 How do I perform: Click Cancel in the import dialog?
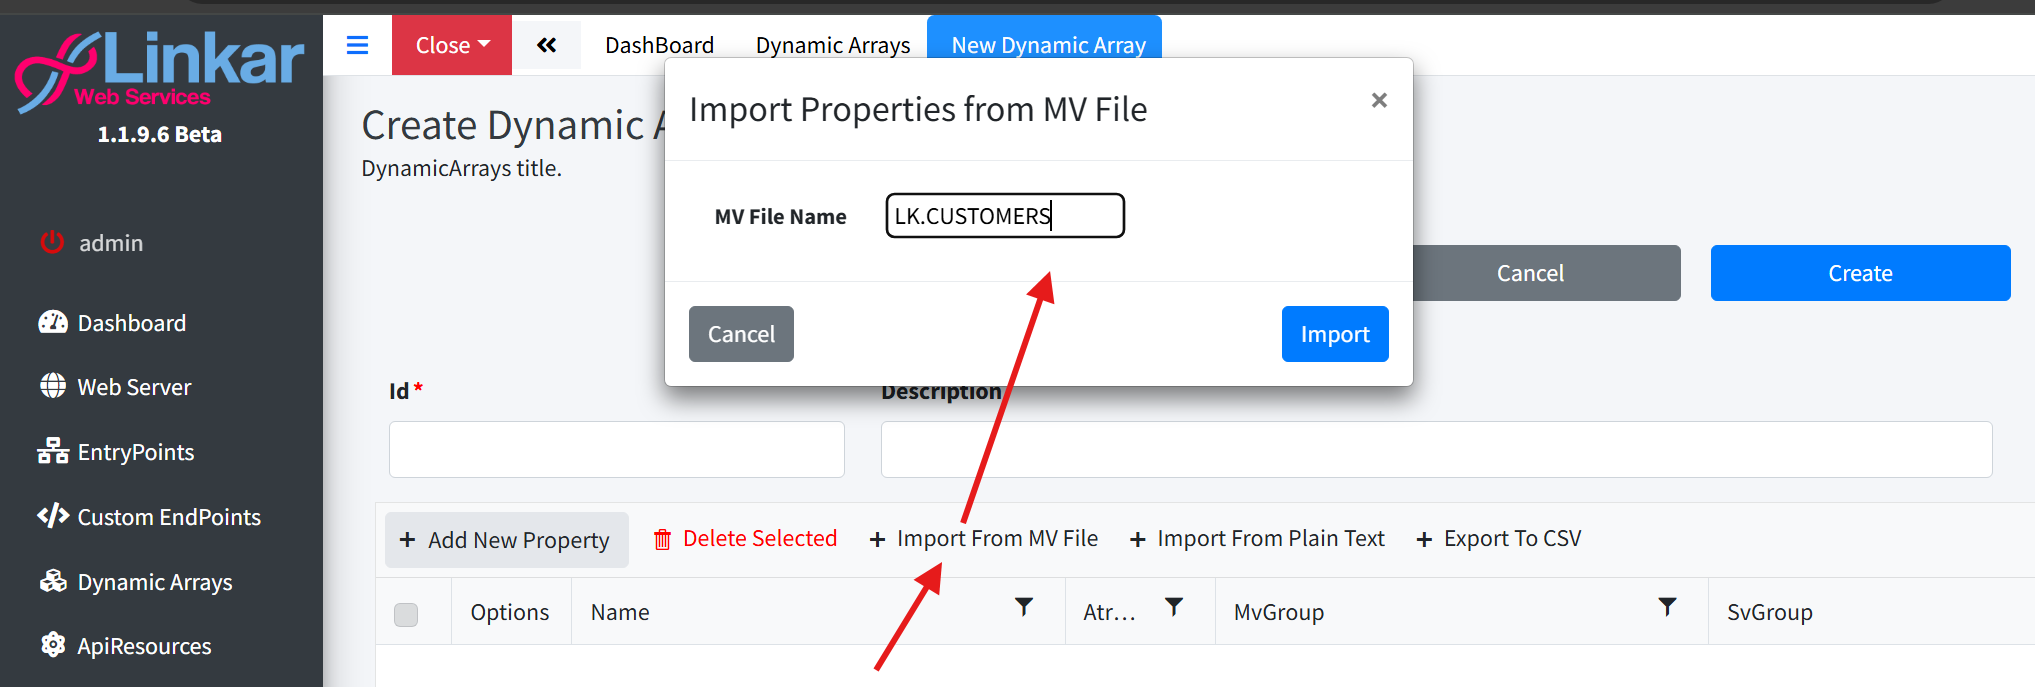(x=741, y=334)
